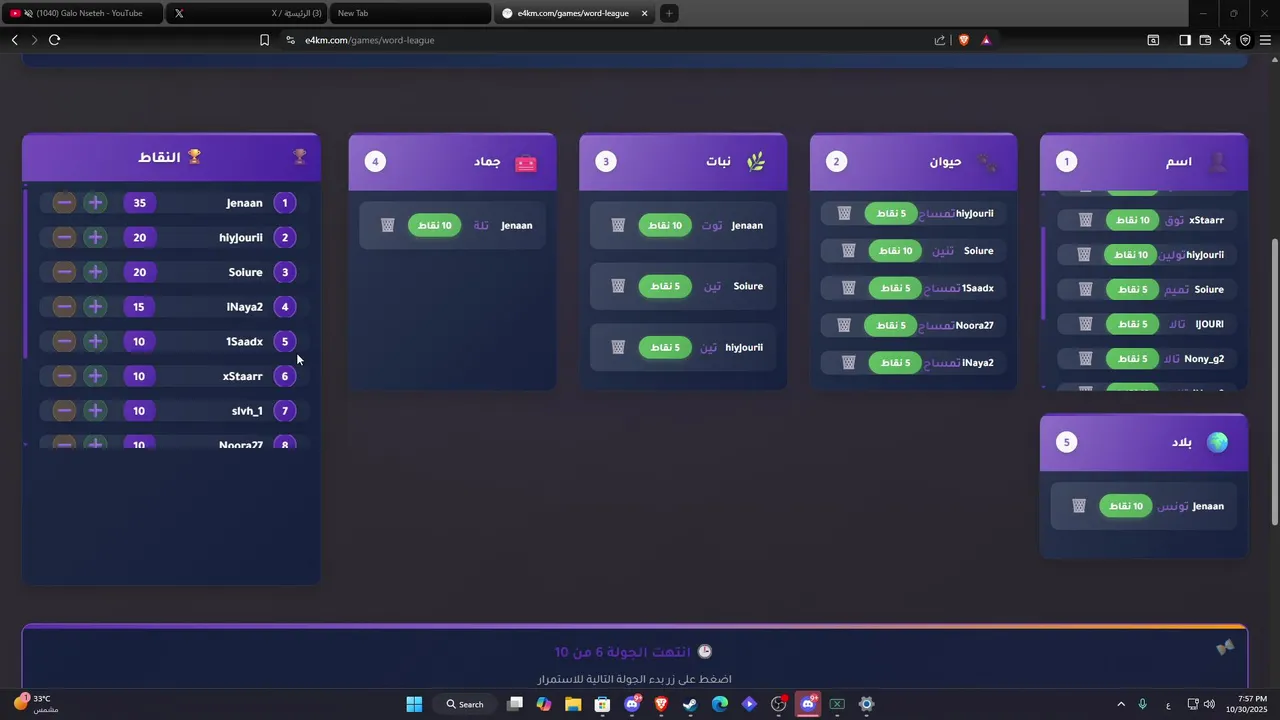
Task: Bookmark this page icon in address bar
Action: pos(264,40)
